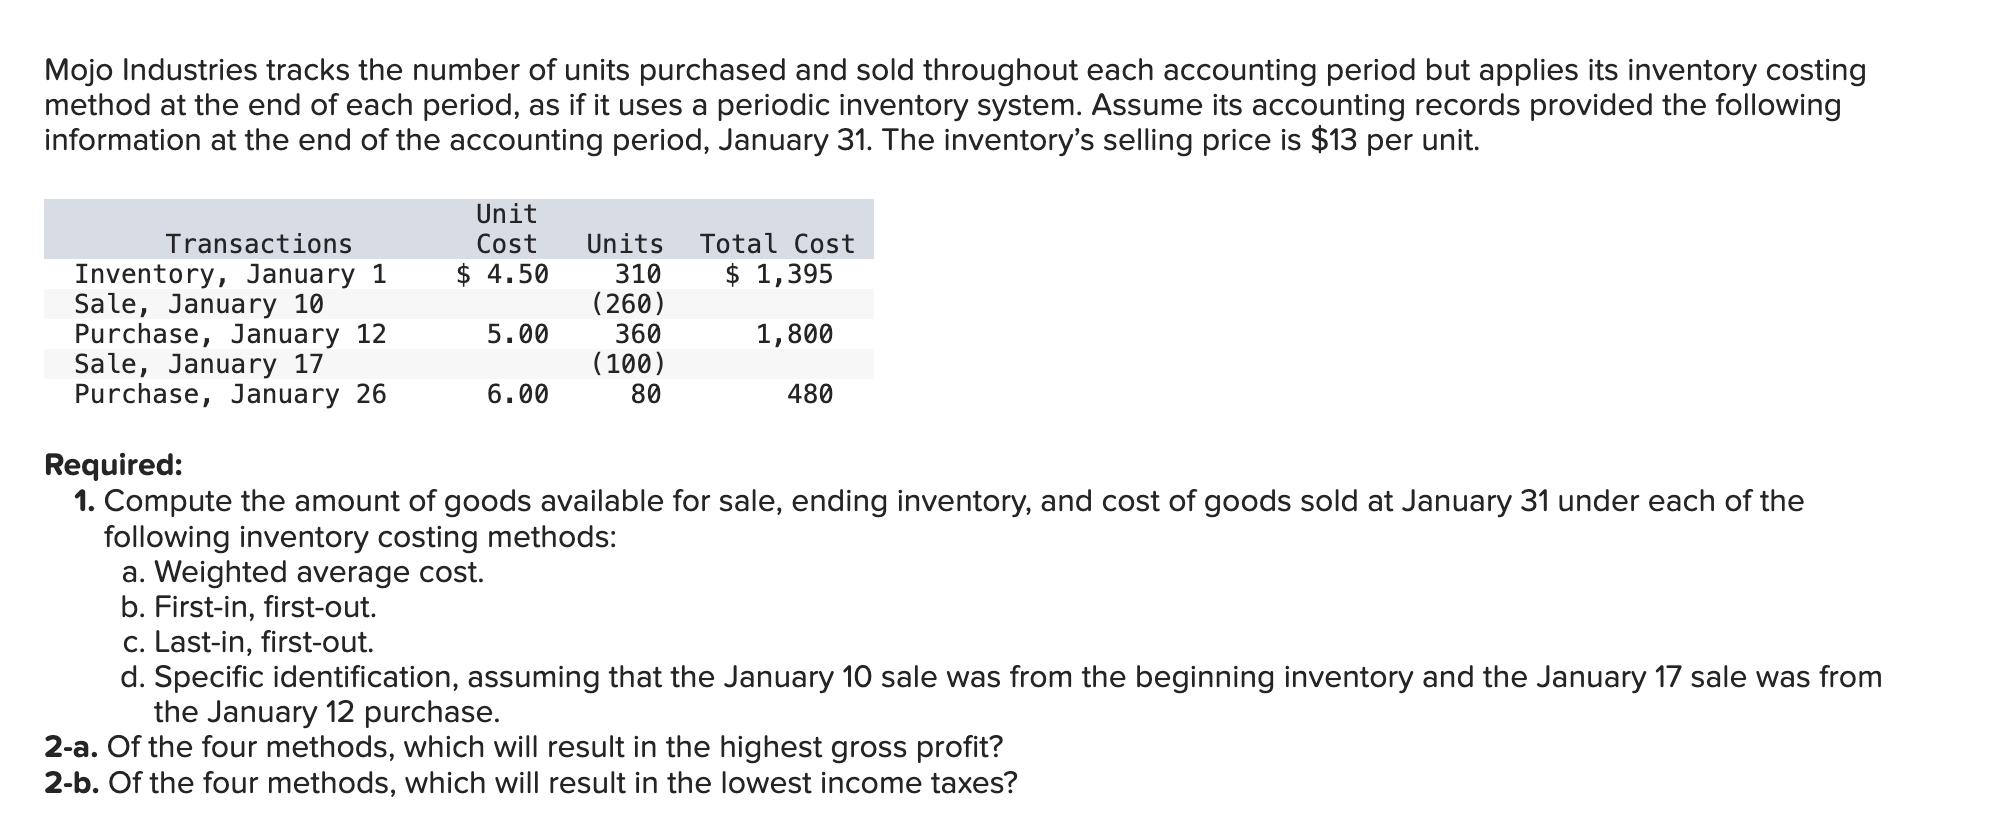Screen dimensions: 2006x824
Task: Click the Purchase, January 26 row label
Action: (x=231, y=394)
